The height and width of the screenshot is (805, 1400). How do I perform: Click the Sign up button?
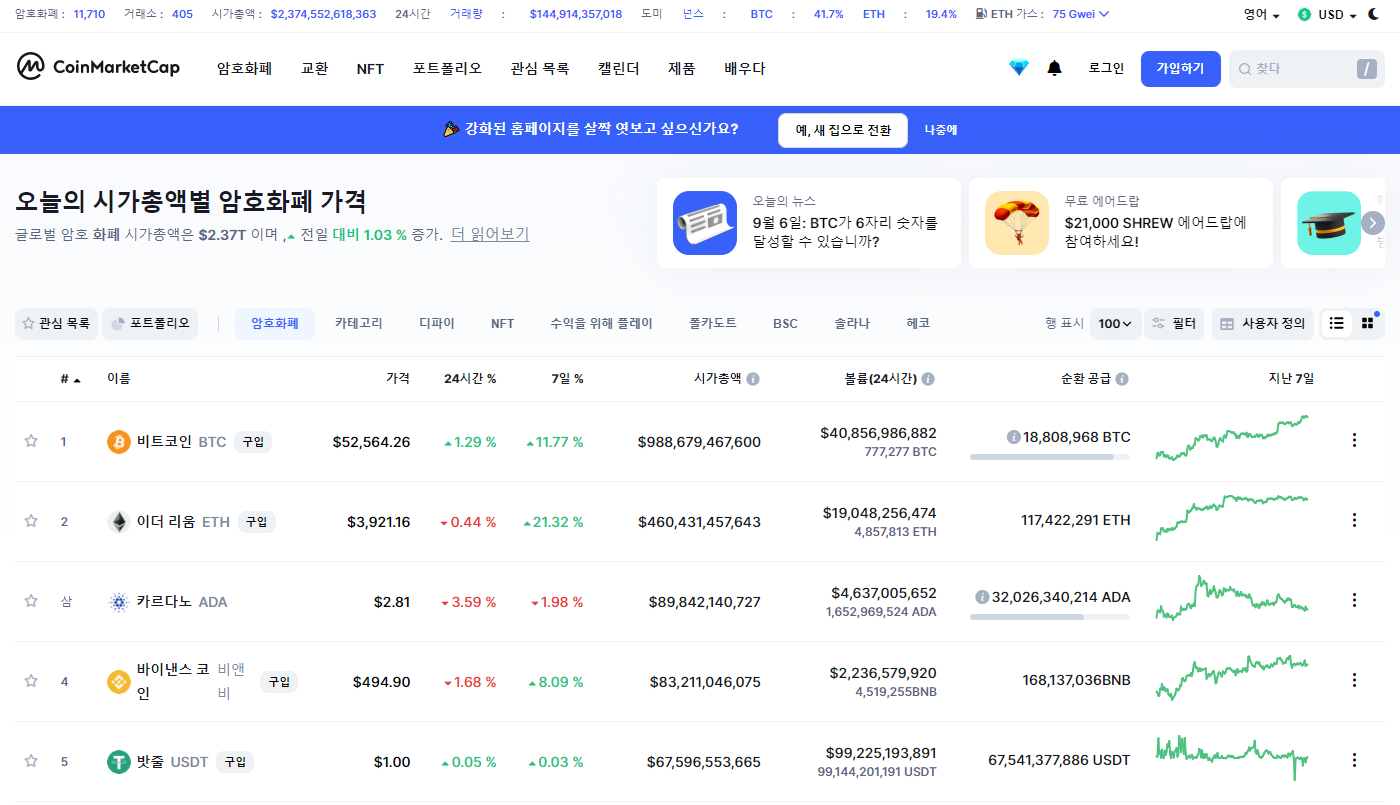(x=1181, y=68)
